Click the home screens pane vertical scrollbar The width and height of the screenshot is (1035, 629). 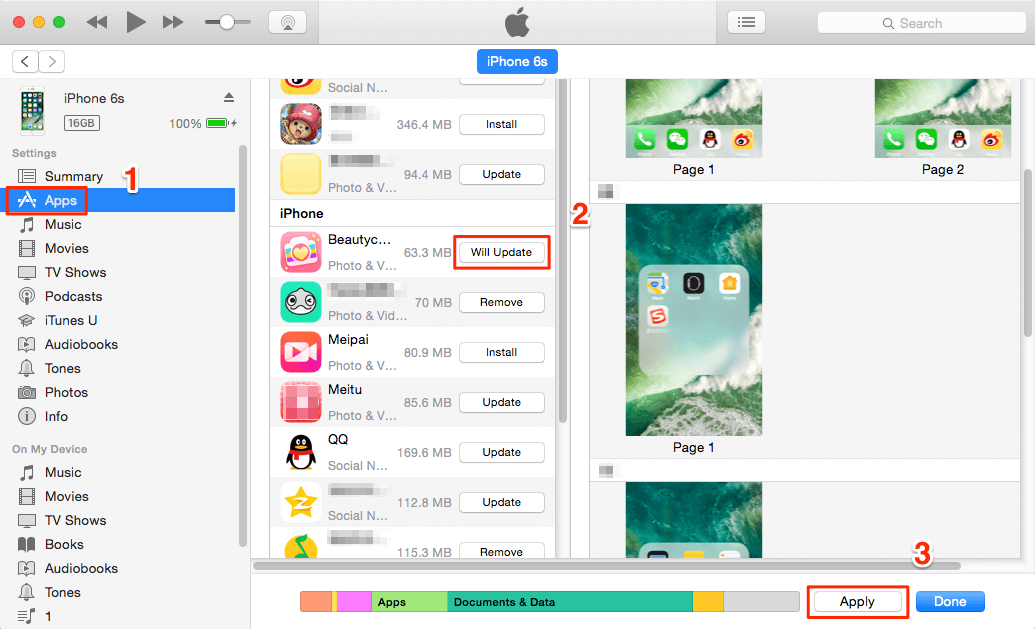pos(1028,253)
